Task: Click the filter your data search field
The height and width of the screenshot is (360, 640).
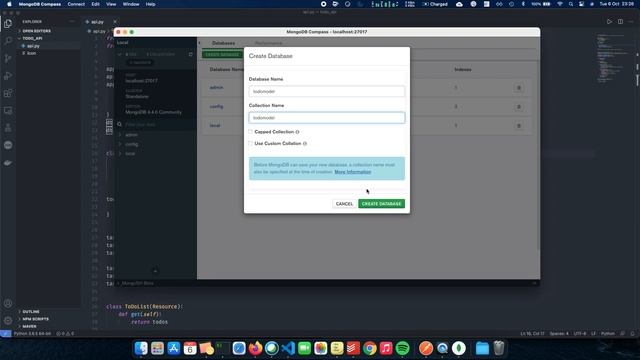Action: pyautogui.click(x=157, y=124)
